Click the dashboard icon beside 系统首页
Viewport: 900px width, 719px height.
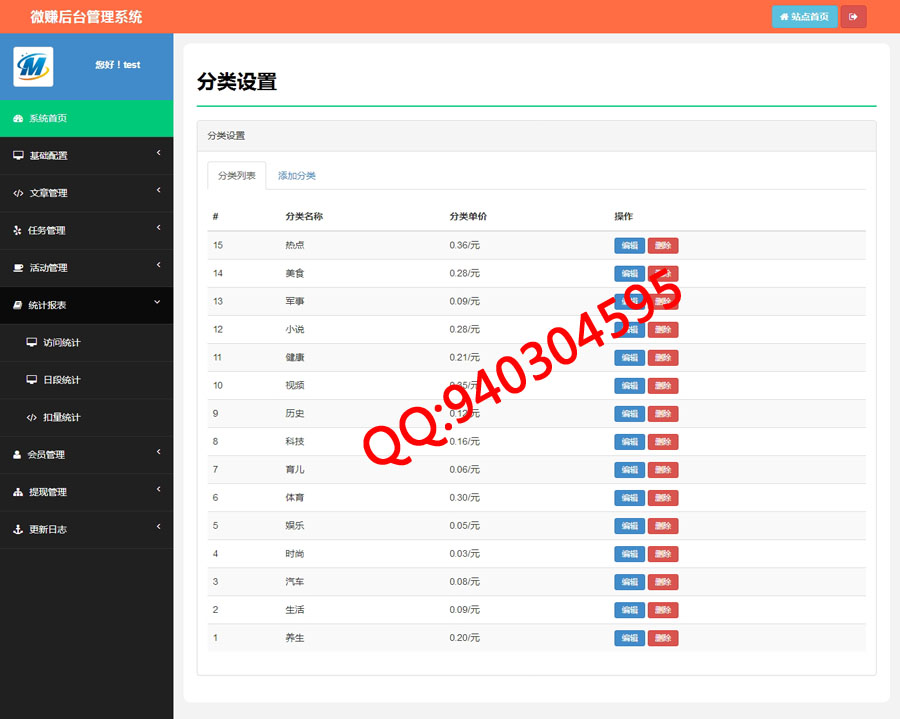point(18,119)
